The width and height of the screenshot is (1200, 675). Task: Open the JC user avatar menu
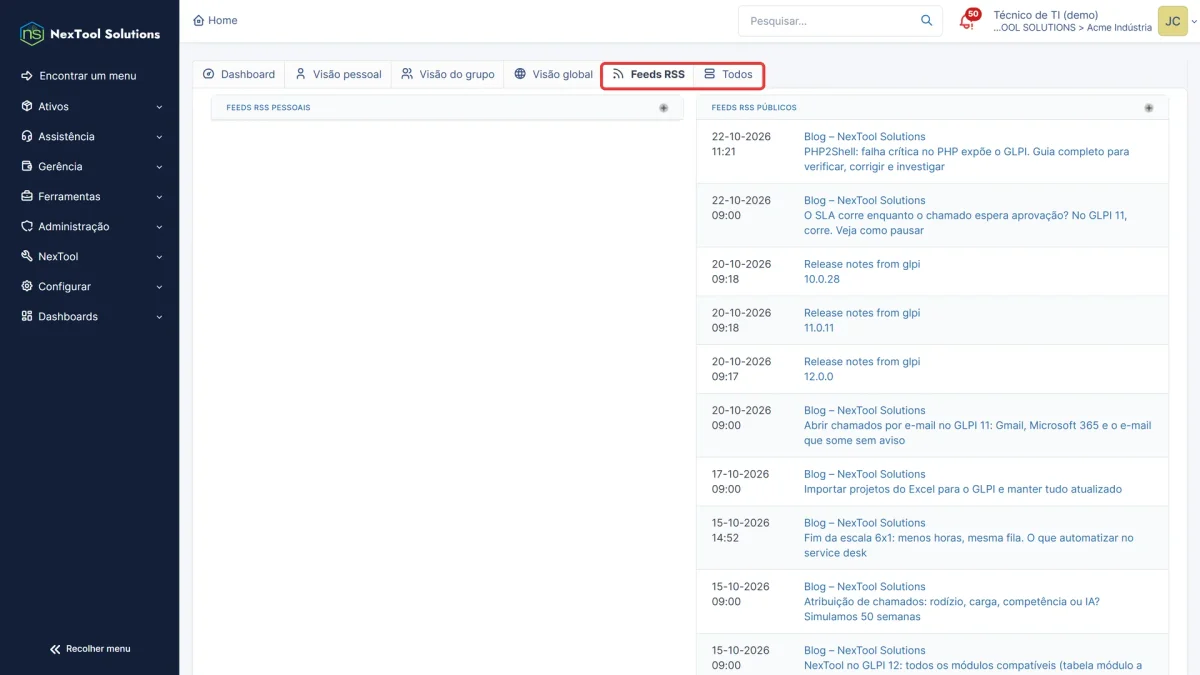(1173, 21)
